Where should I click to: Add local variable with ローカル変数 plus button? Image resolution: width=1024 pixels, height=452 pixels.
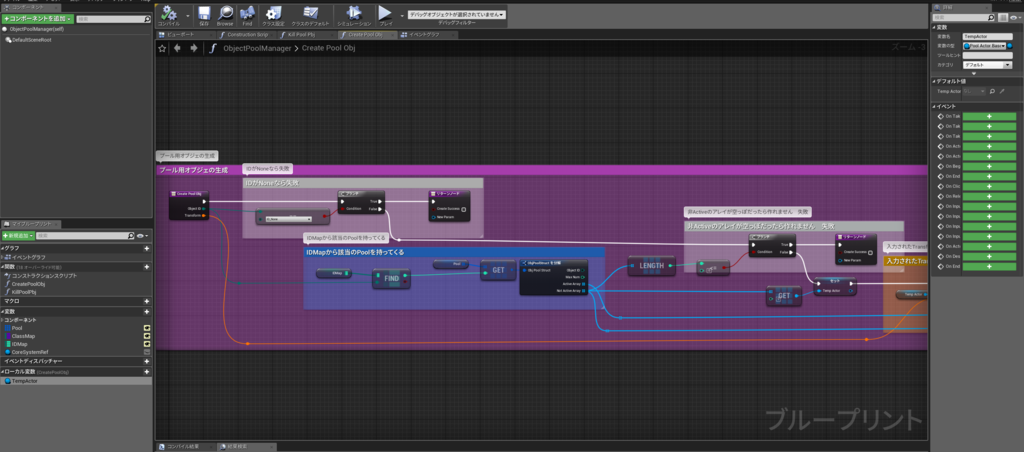click(x=146, y=372)
